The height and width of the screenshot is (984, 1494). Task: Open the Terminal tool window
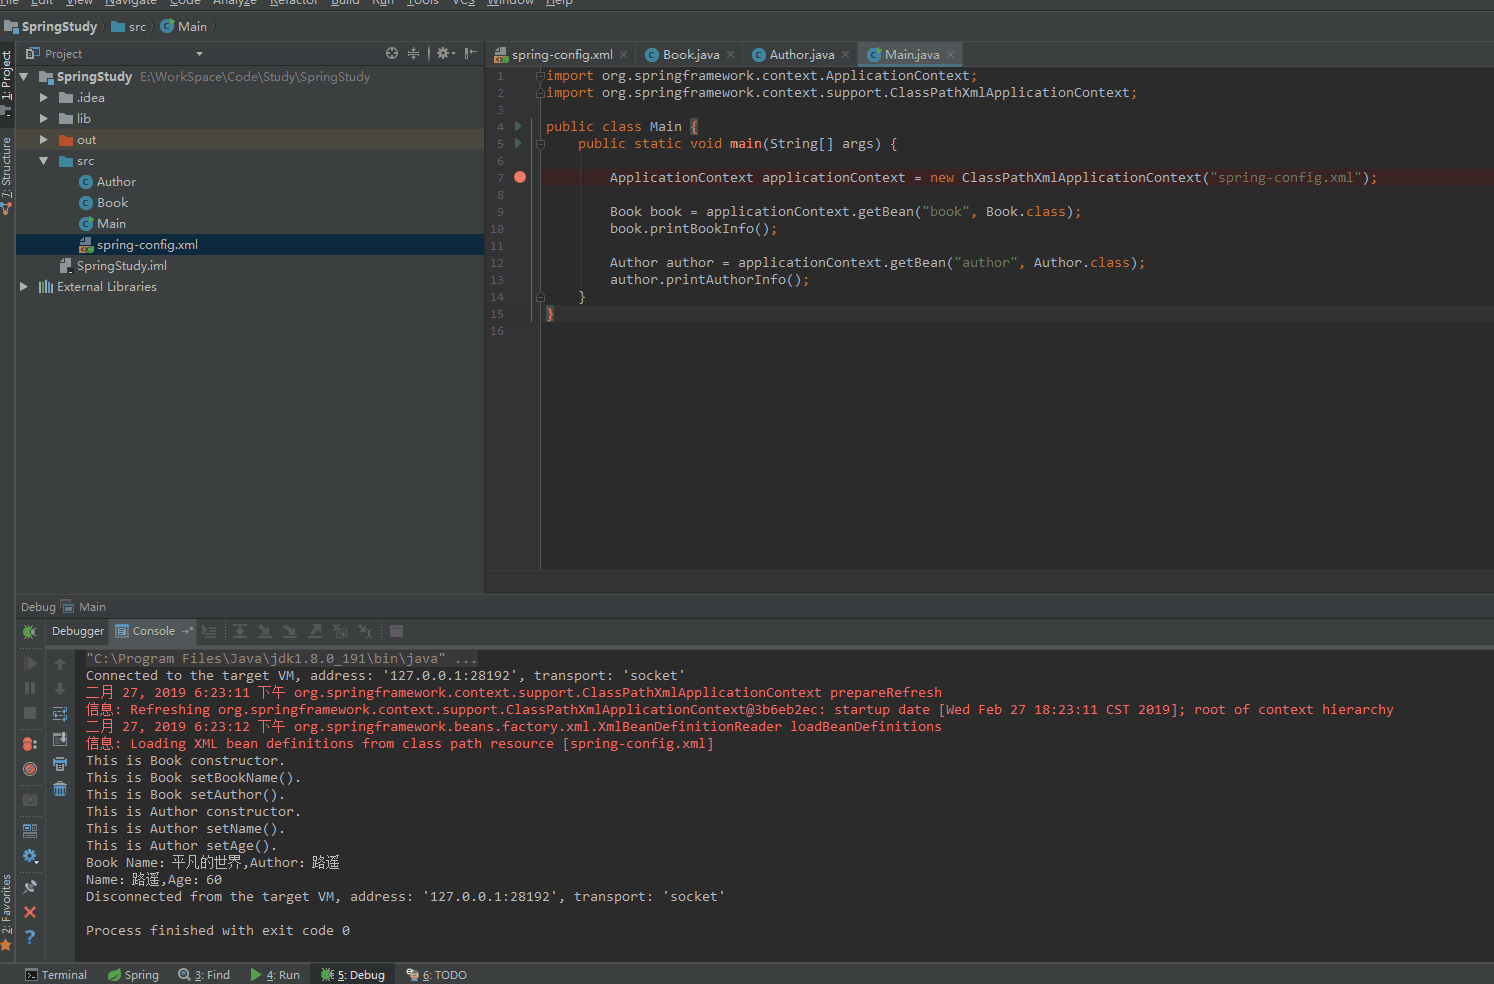[x=56, y=975]
